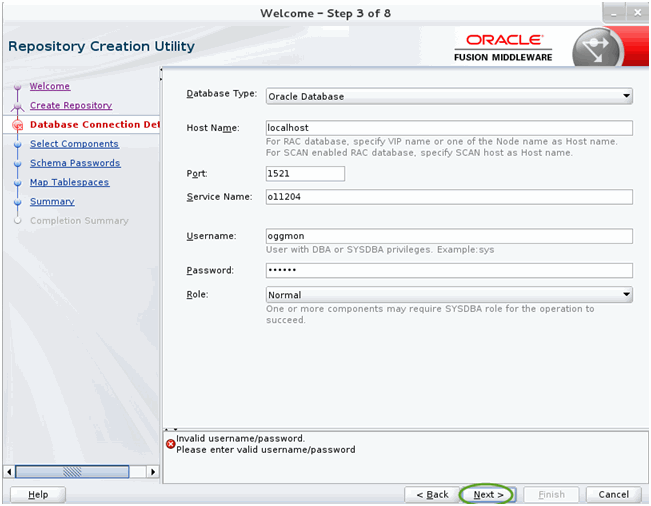651x506 pixels.
Task: Jump to Select Components step
Action: pos(74,144)
